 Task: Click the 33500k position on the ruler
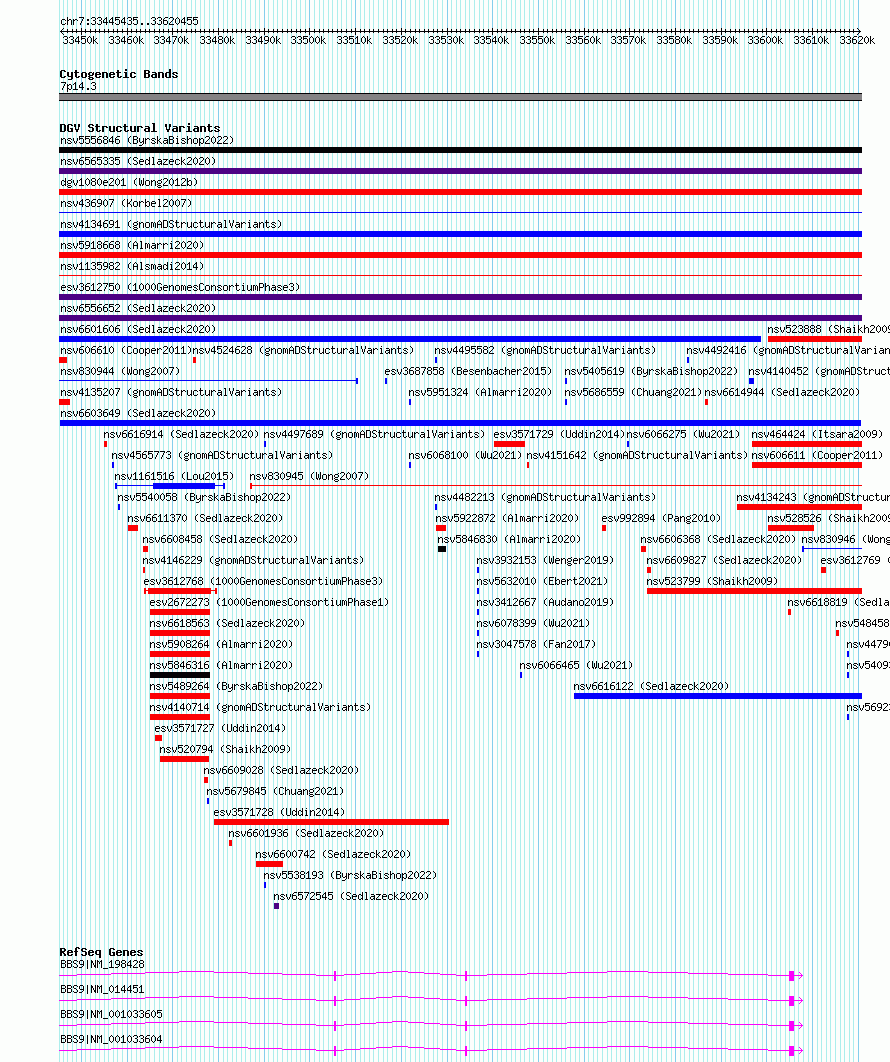308,40
